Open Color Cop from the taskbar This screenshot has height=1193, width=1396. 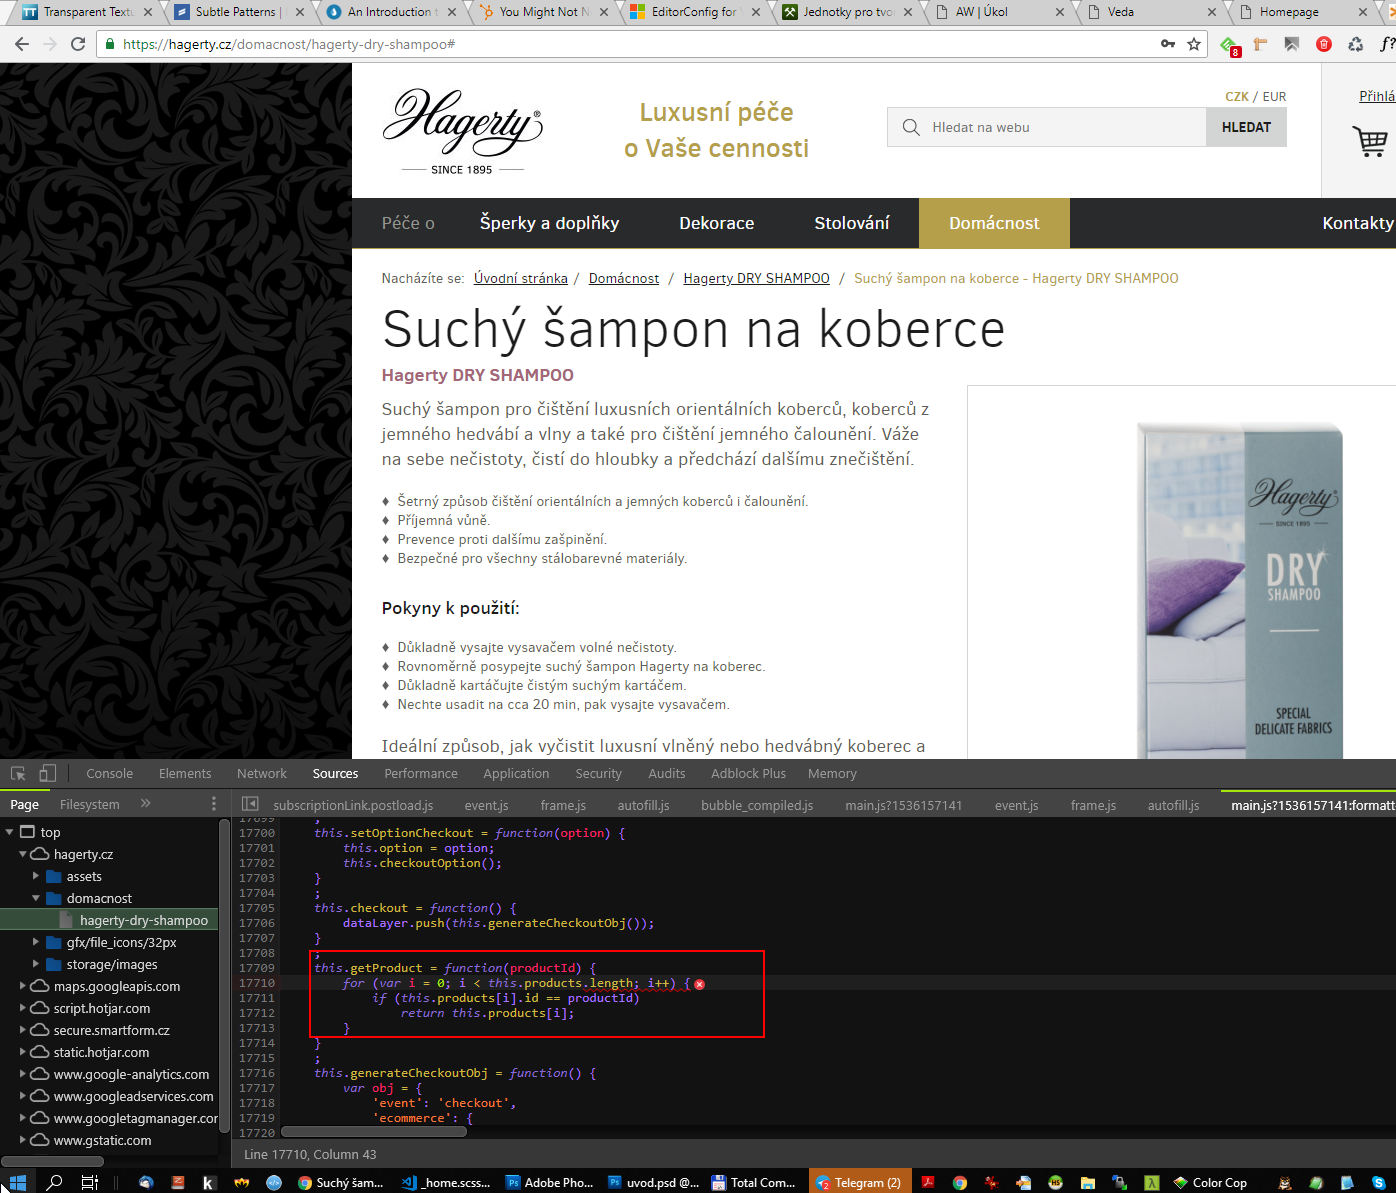pos(1210,1182)
